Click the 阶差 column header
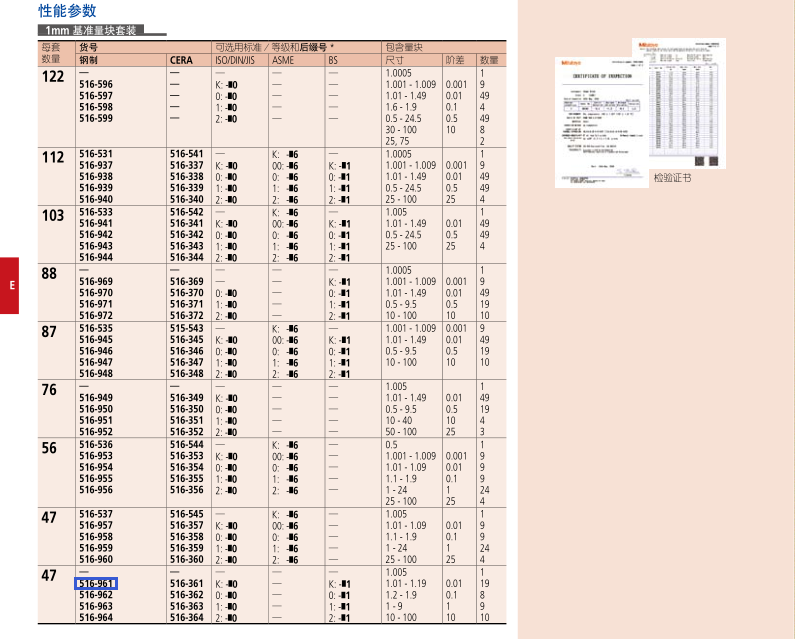This screenshot has width=795, height=639. [455, 60]
